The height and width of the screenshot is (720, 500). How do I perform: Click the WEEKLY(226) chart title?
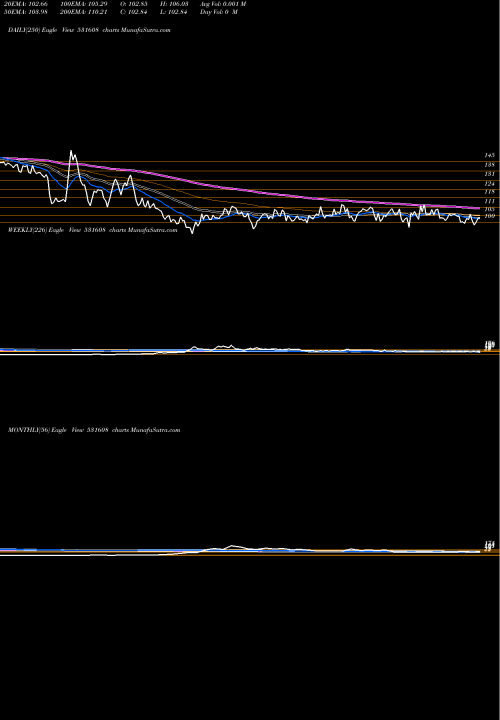(x=92, y=230)
